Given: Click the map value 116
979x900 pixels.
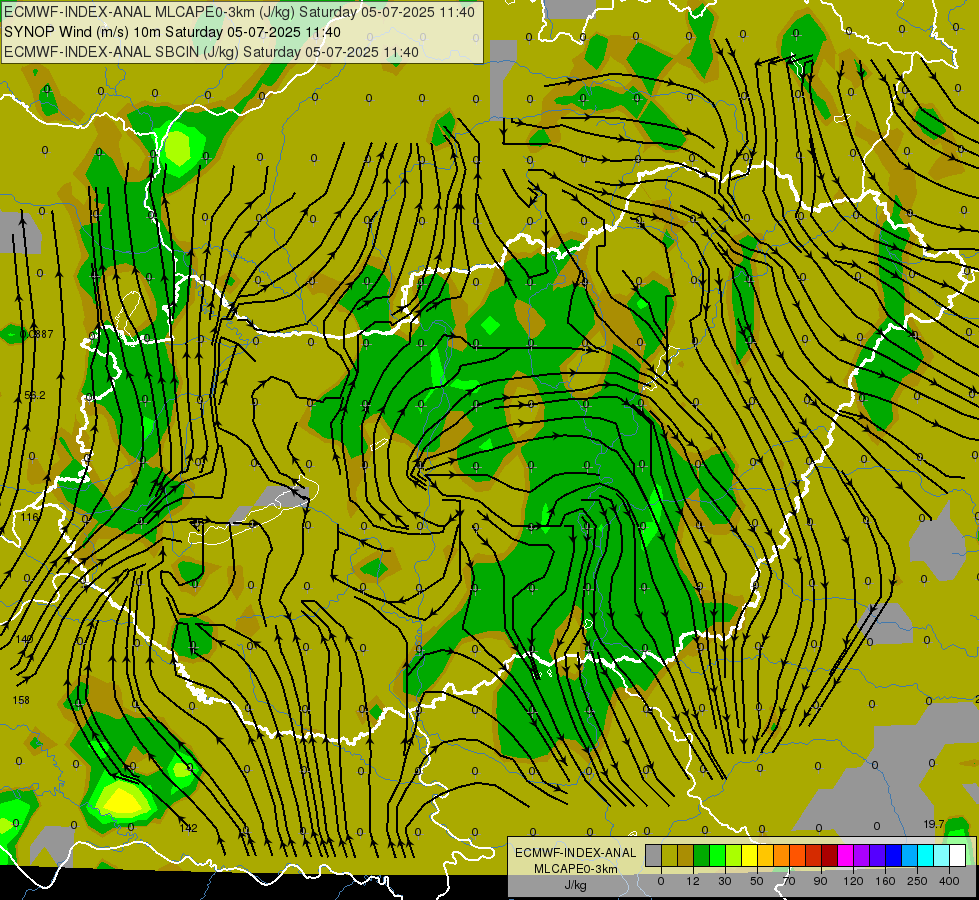Looking at the screenshot, I should tap(29, 517).
